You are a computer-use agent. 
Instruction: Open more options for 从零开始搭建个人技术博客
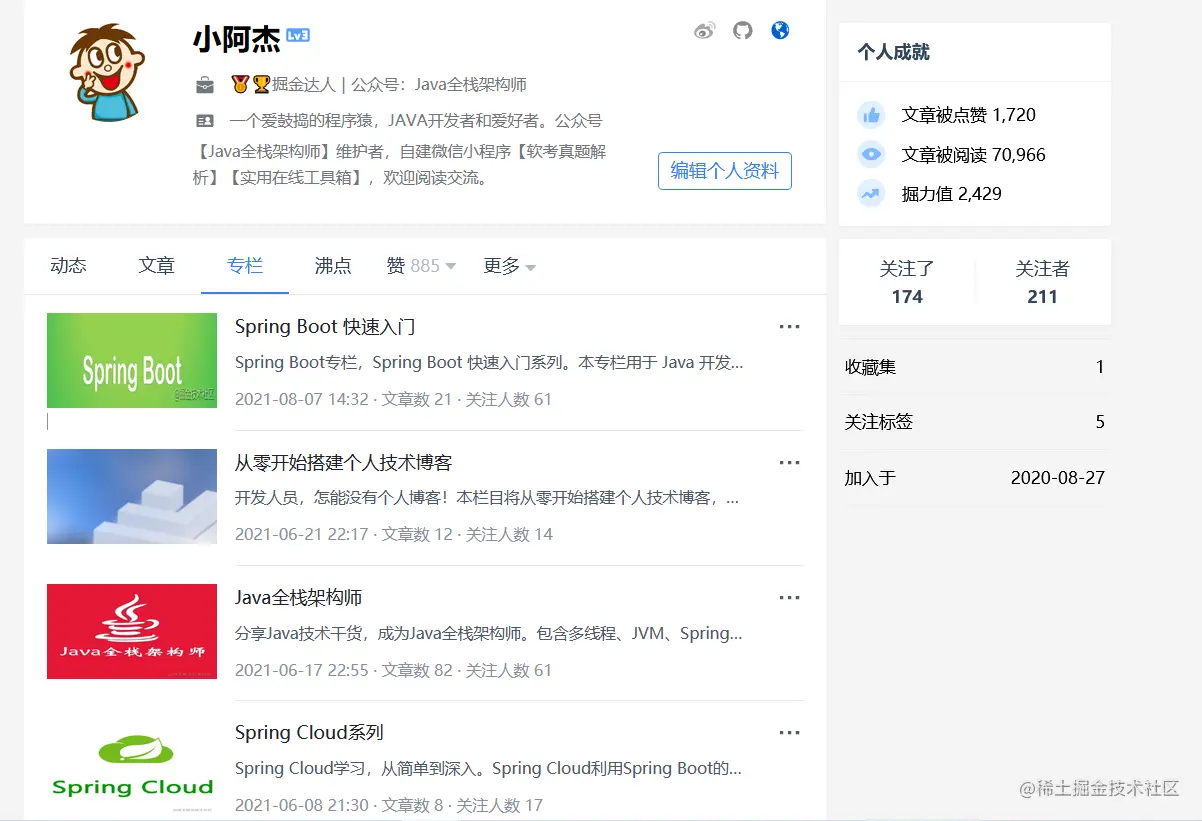point(790,463)
